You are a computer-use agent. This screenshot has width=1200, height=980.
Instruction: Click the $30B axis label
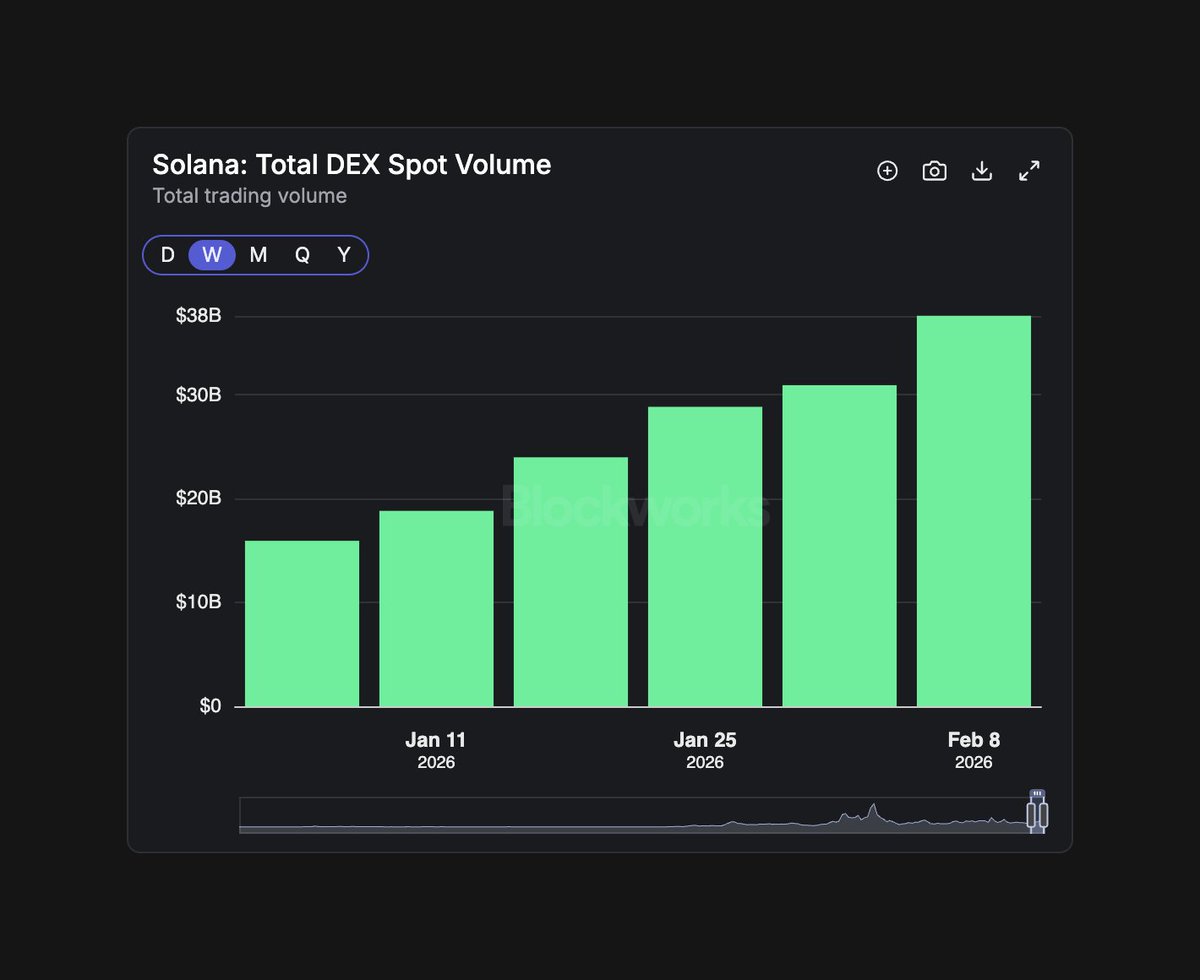click(x=198, y=395)
